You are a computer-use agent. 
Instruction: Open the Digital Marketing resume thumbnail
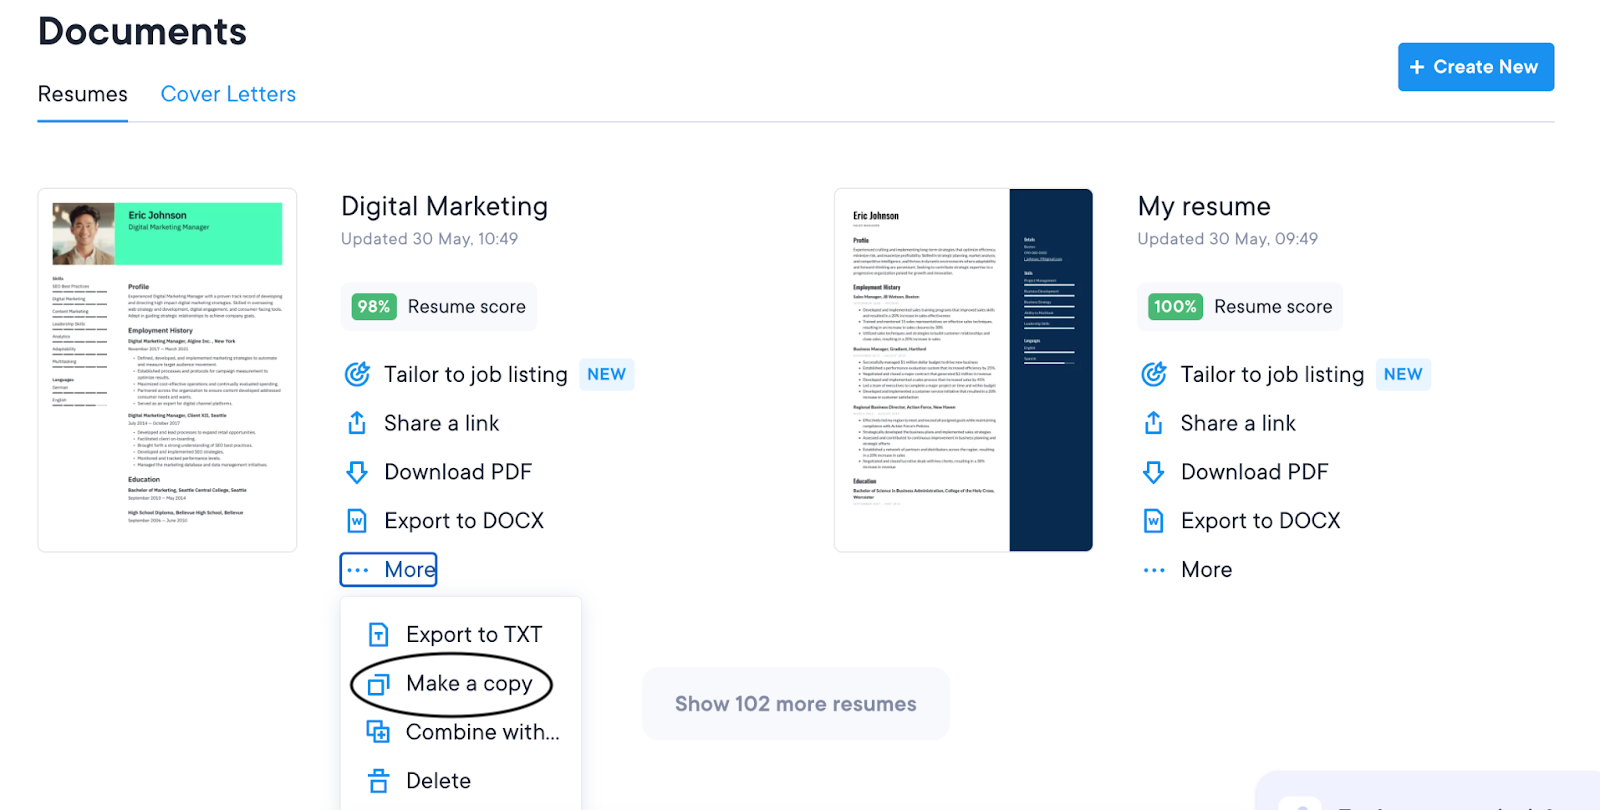point(167,370)
